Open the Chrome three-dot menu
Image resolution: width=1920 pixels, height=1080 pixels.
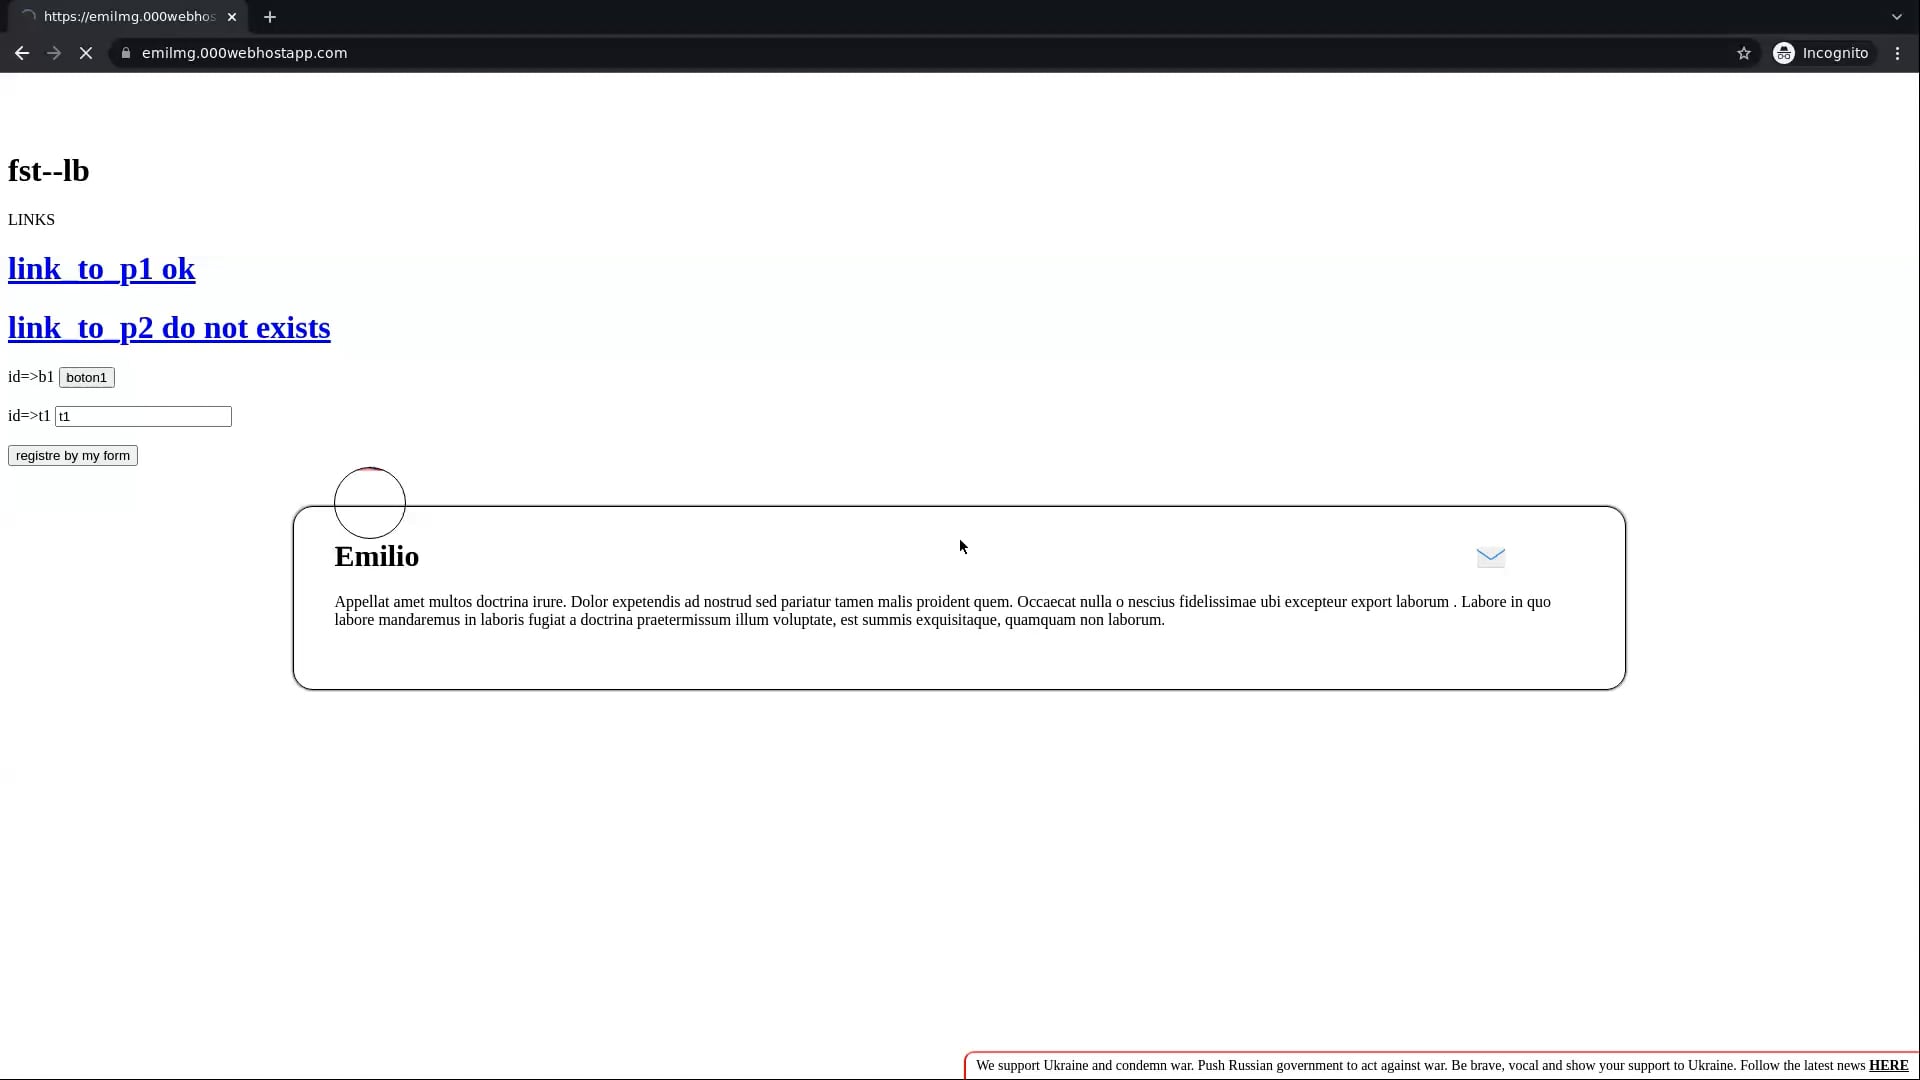pyautogui.click(x=1898, y=53)
